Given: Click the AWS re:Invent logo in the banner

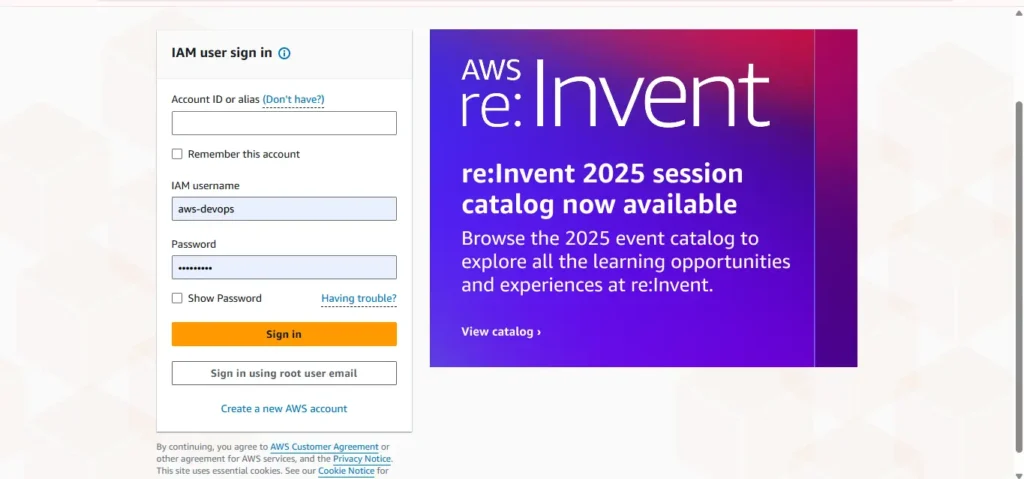Looking at the screenshot, I should 615,93.
